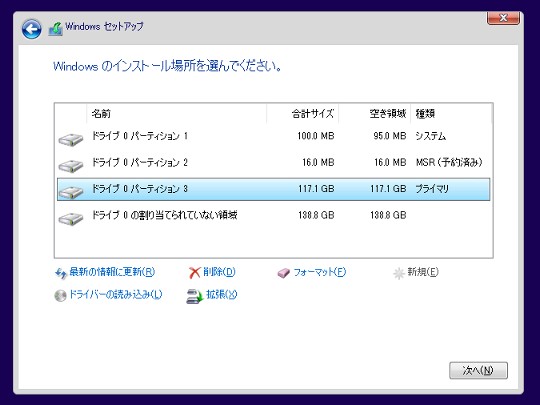Viewport: 540px width, 405px height.
Task: Select ドライブ 0 パーティション 3 row
Action: tap(273, 189)
